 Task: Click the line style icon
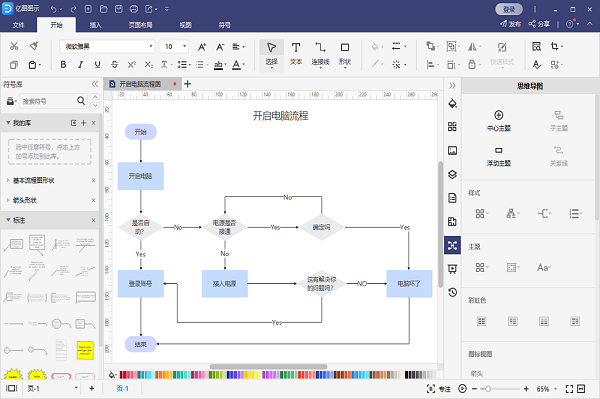click(x=396, y=46)
